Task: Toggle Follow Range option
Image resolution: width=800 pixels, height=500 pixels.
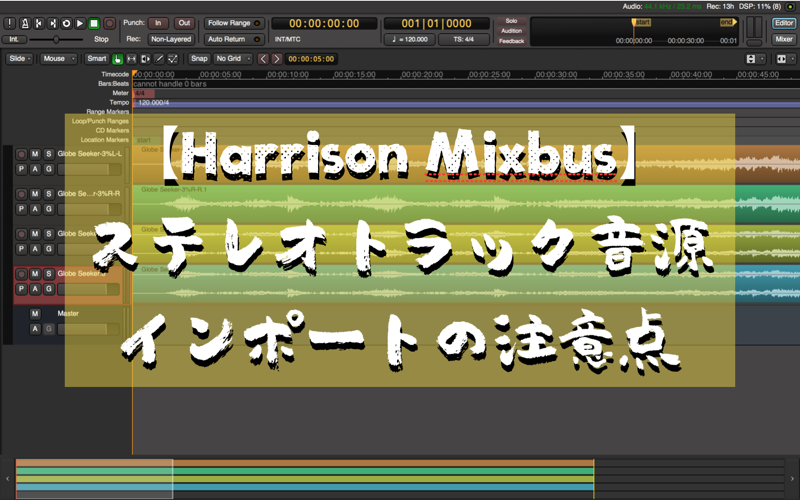Action: pyautogui.click(x=234, y=23)
